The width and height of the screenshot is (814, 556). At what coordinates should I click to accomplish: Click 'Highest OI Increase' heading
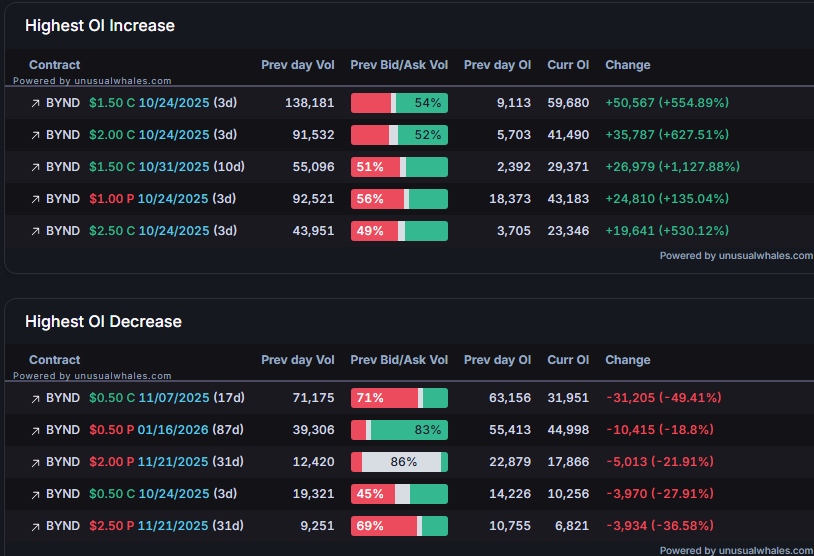[x=100, y=25]
